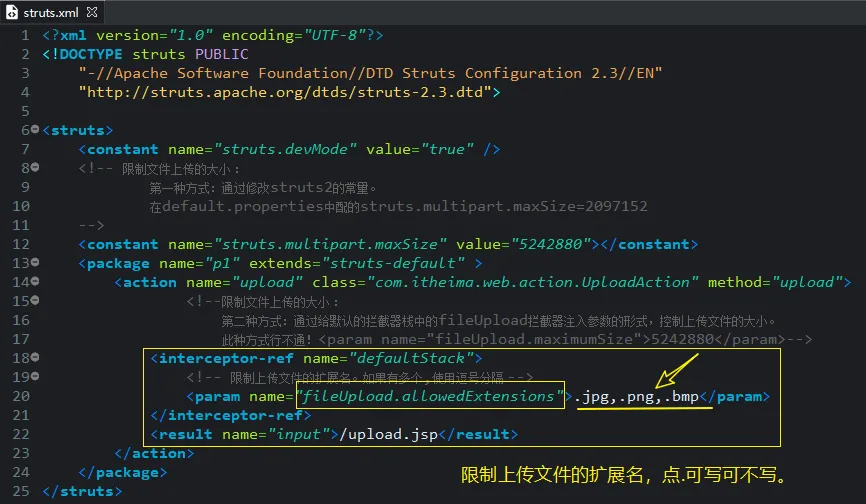Click the "UTF-8" encoding value on line 1
866x504 pixels.
pos(335,35)
